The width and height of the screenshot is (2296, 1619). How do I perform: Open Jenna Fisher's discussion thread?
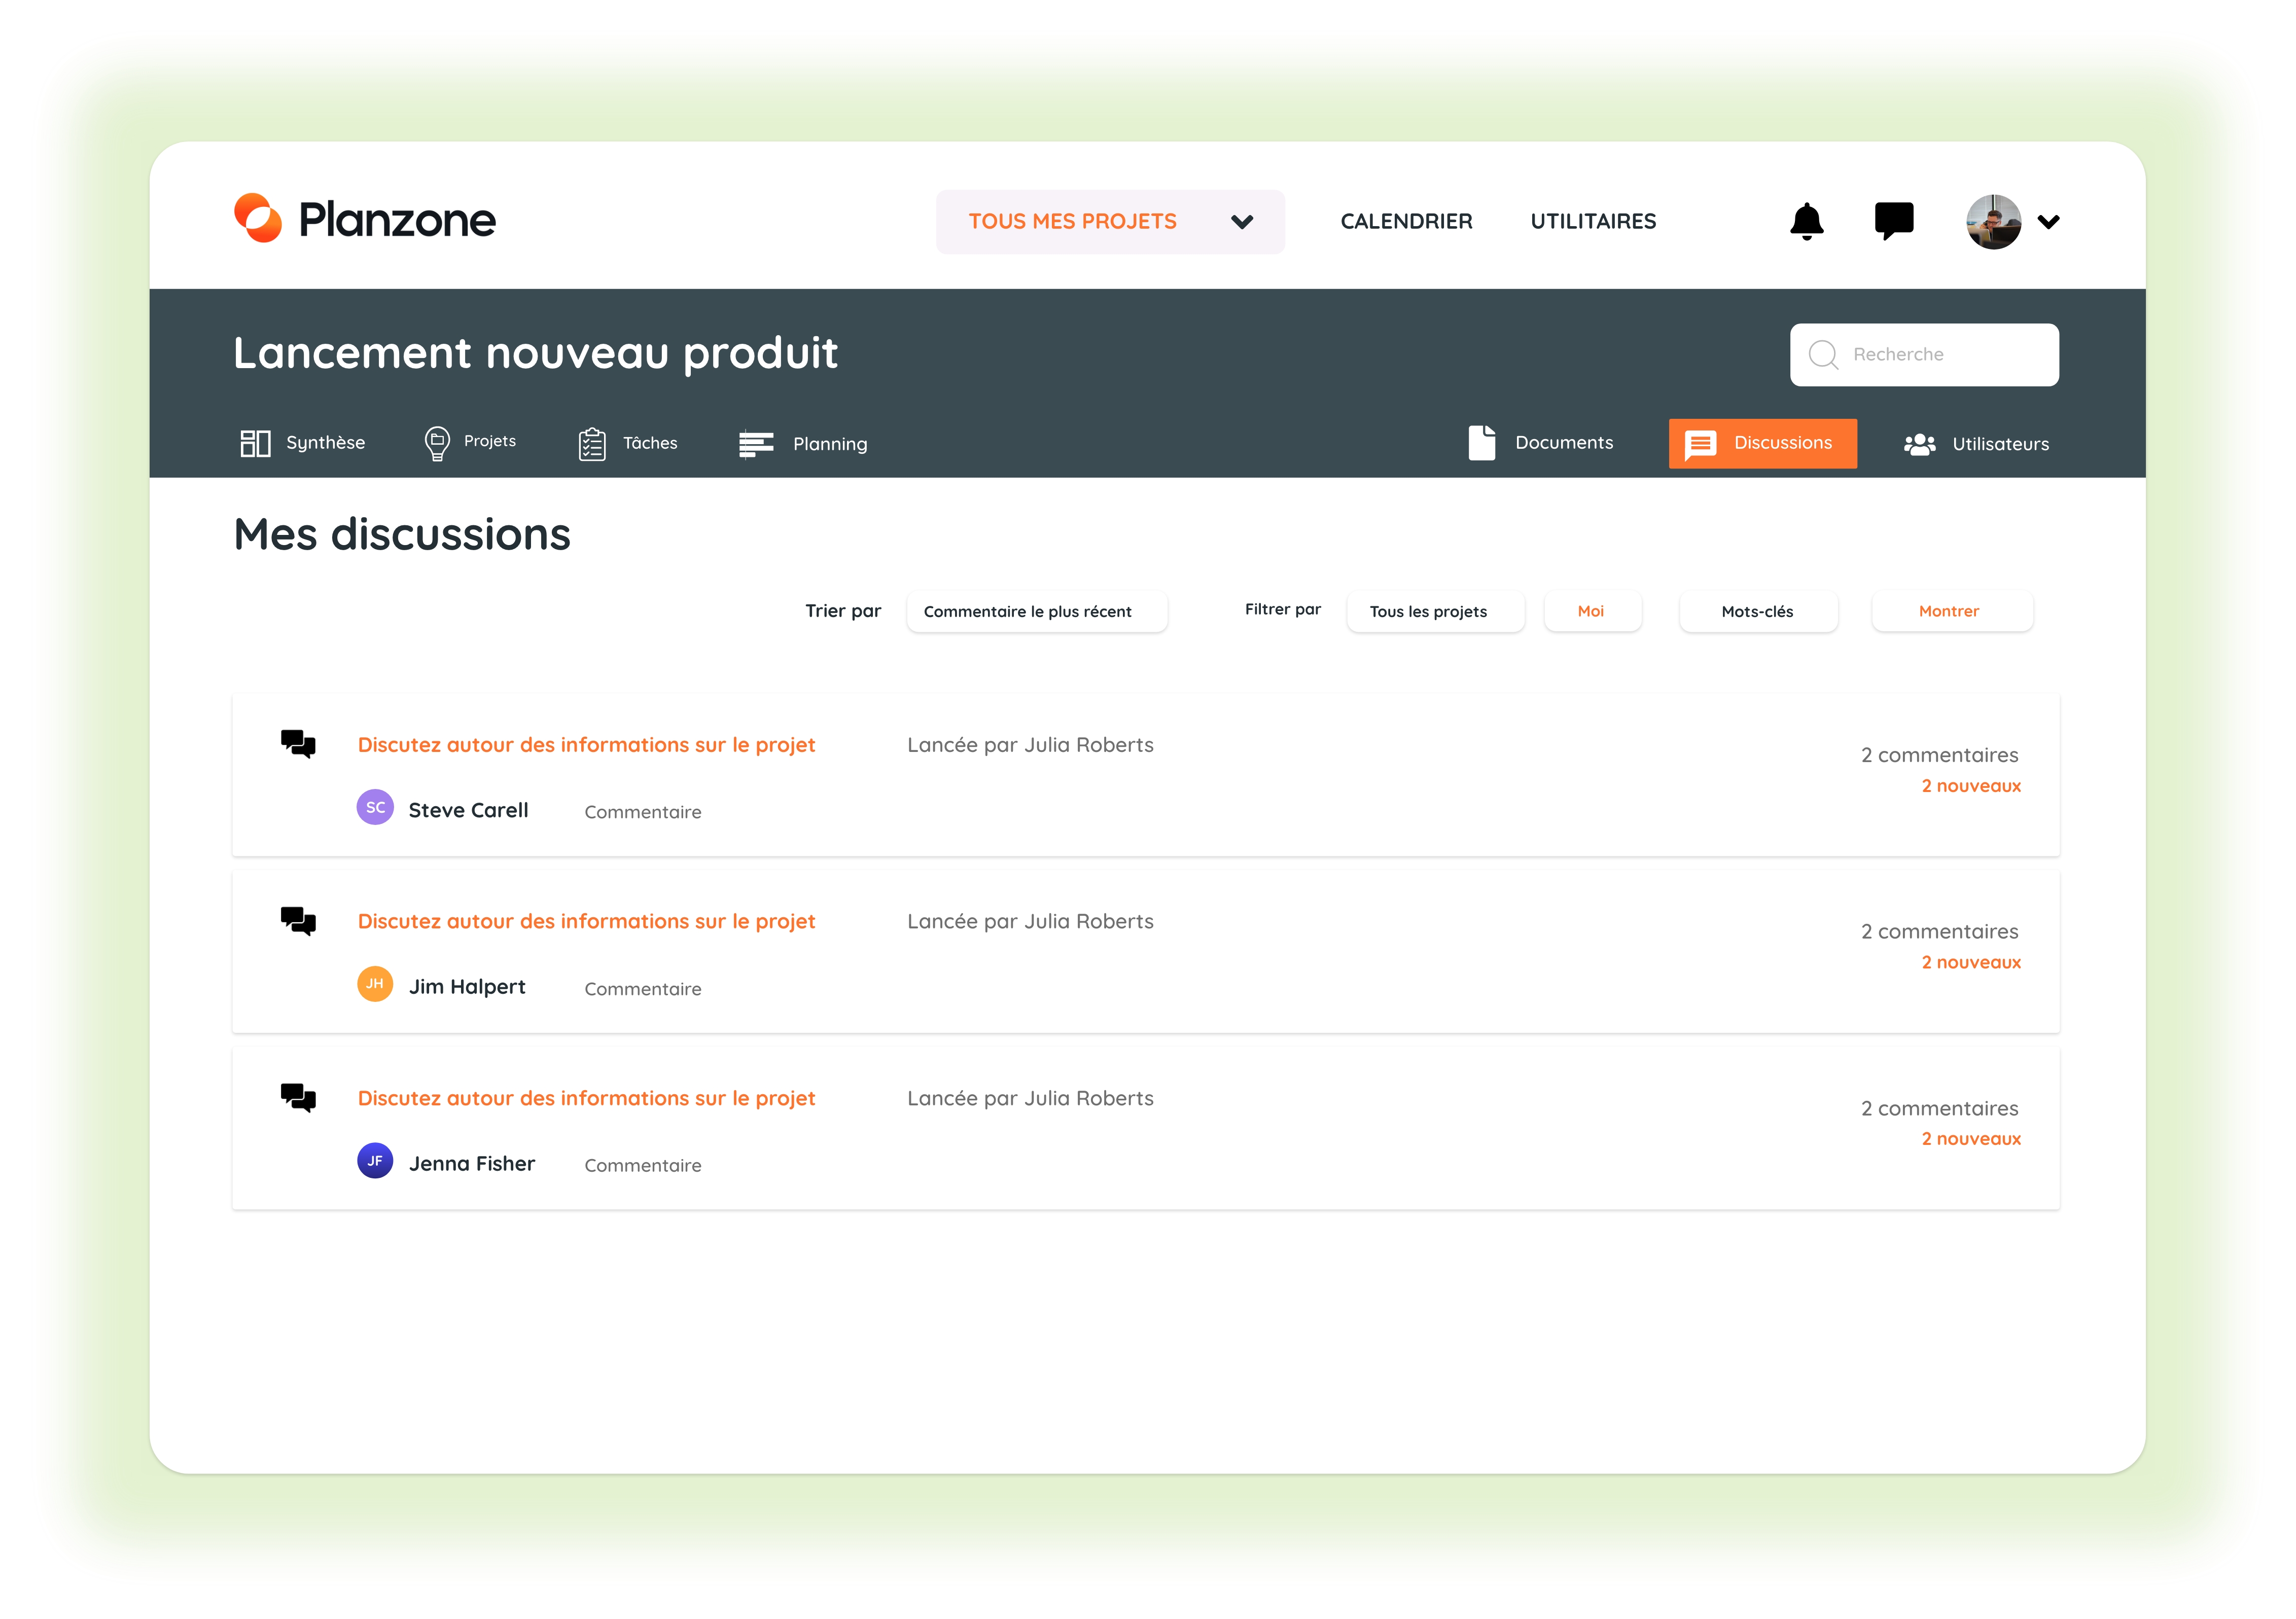click(587, 1099)
